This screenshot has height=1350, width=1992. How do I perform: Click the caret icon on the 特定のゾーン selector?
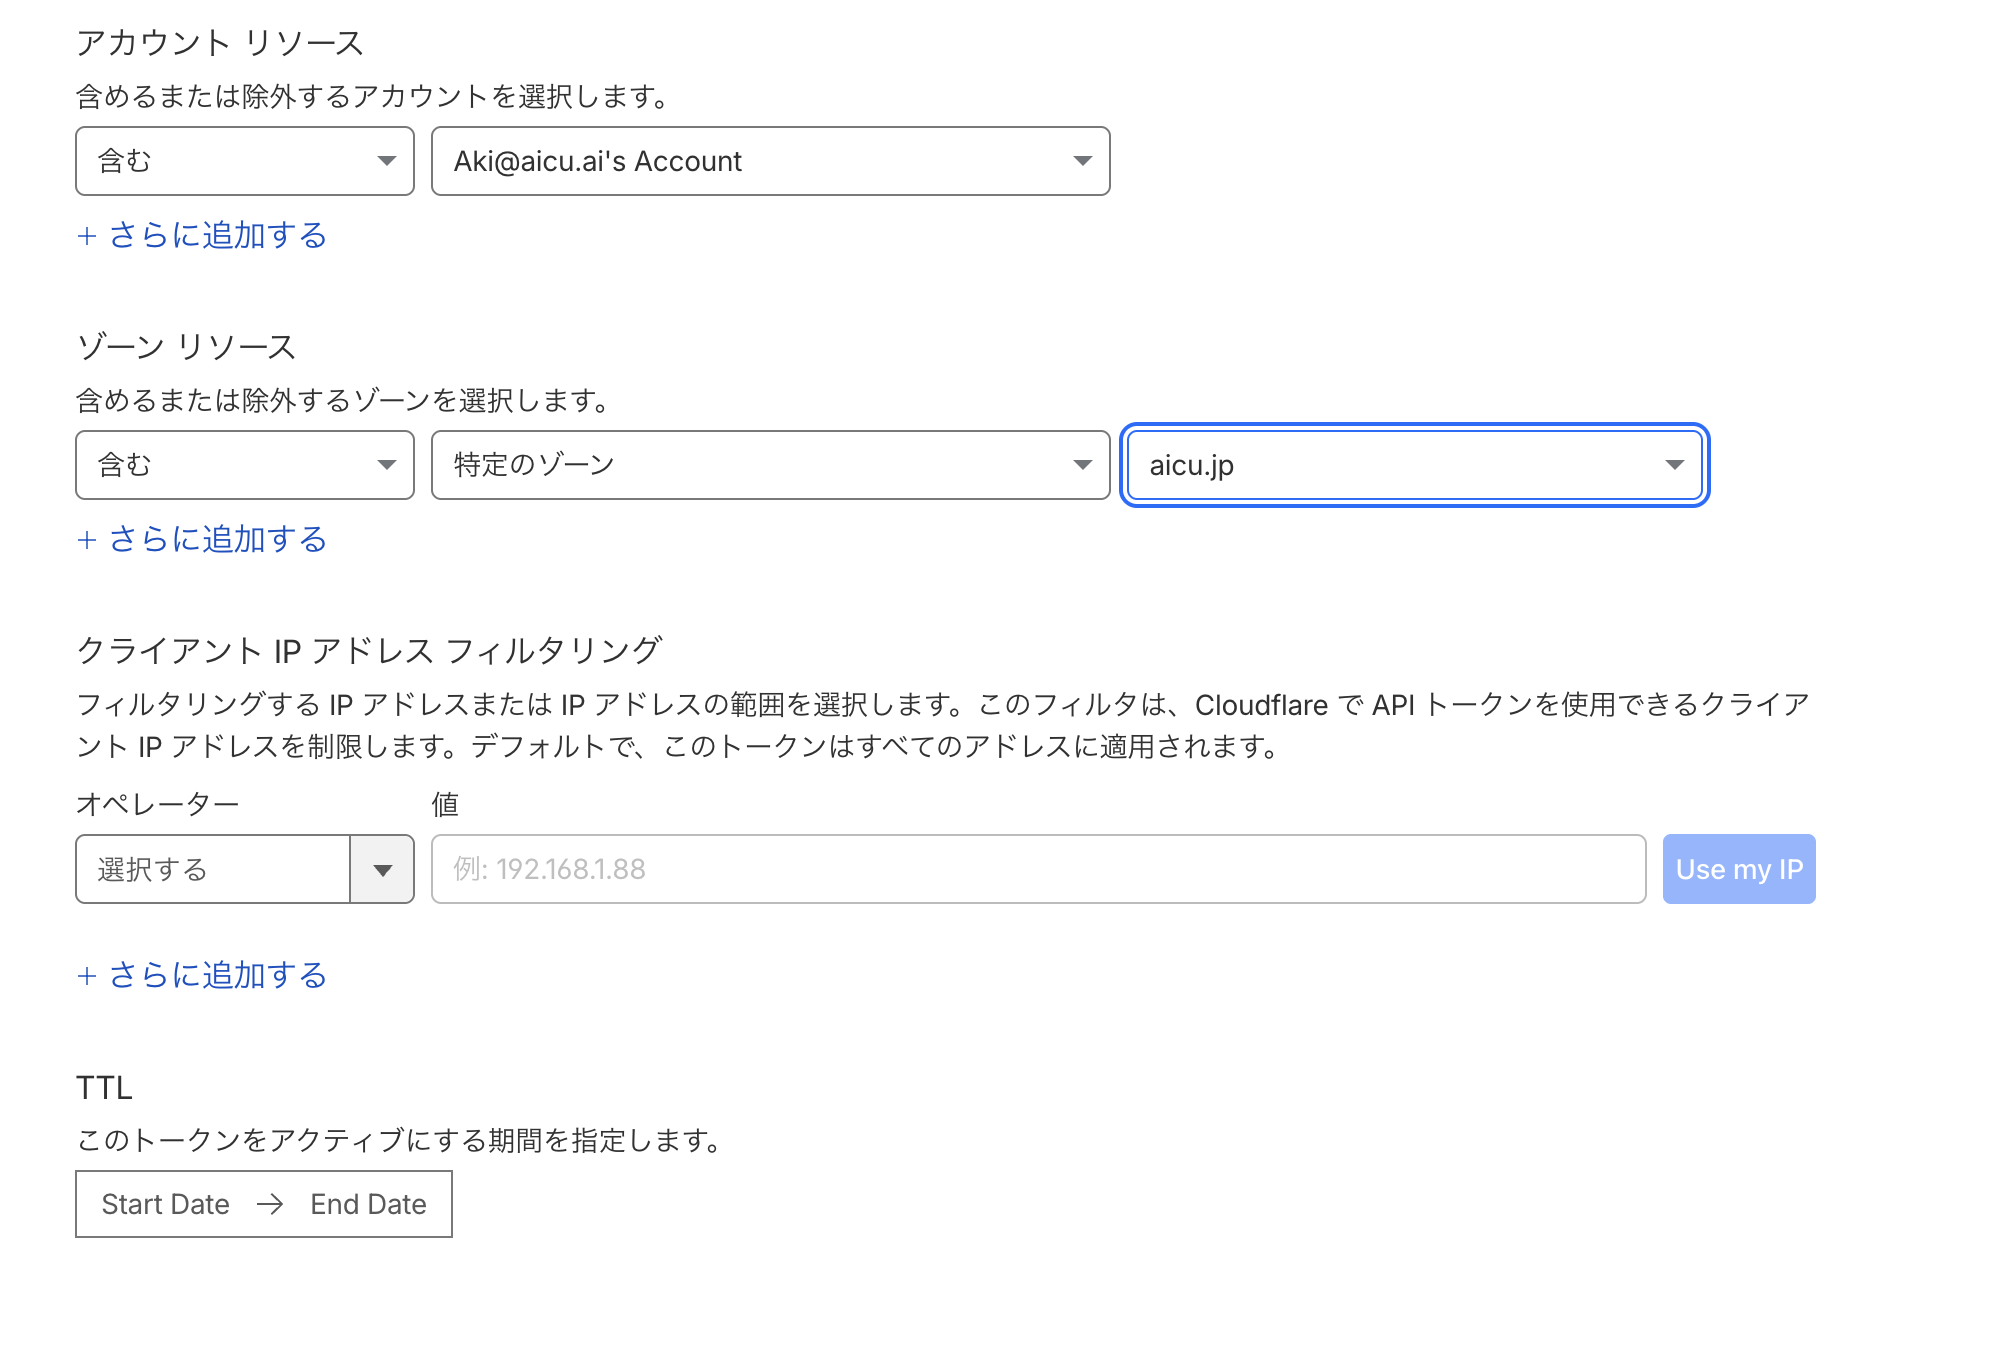(1083, 465)
